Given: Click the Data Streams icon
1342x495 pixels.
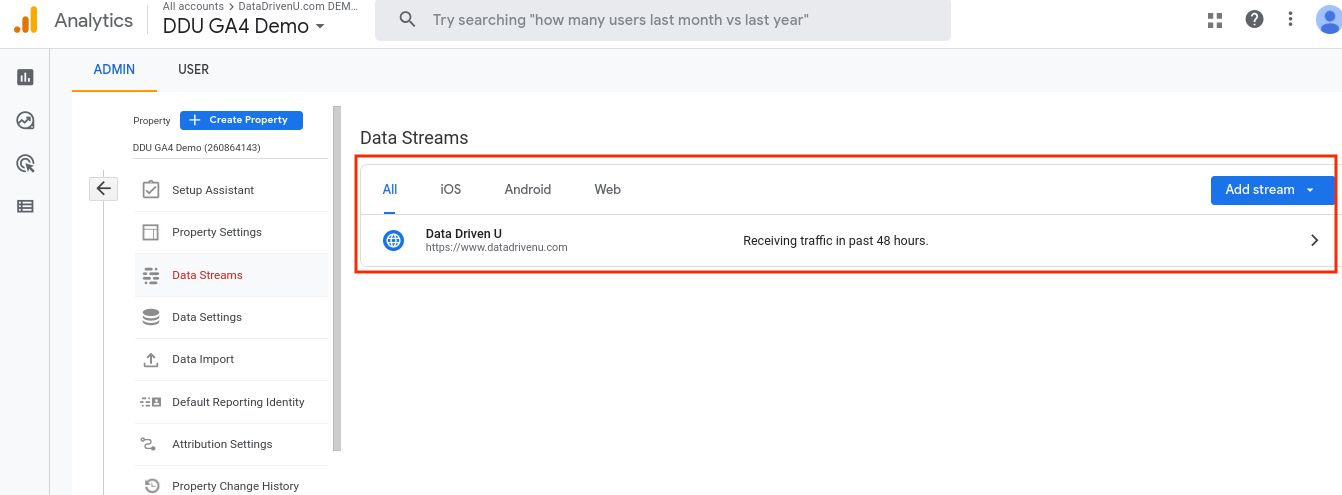Looking at the screenshot, I should tap(151, 275).
